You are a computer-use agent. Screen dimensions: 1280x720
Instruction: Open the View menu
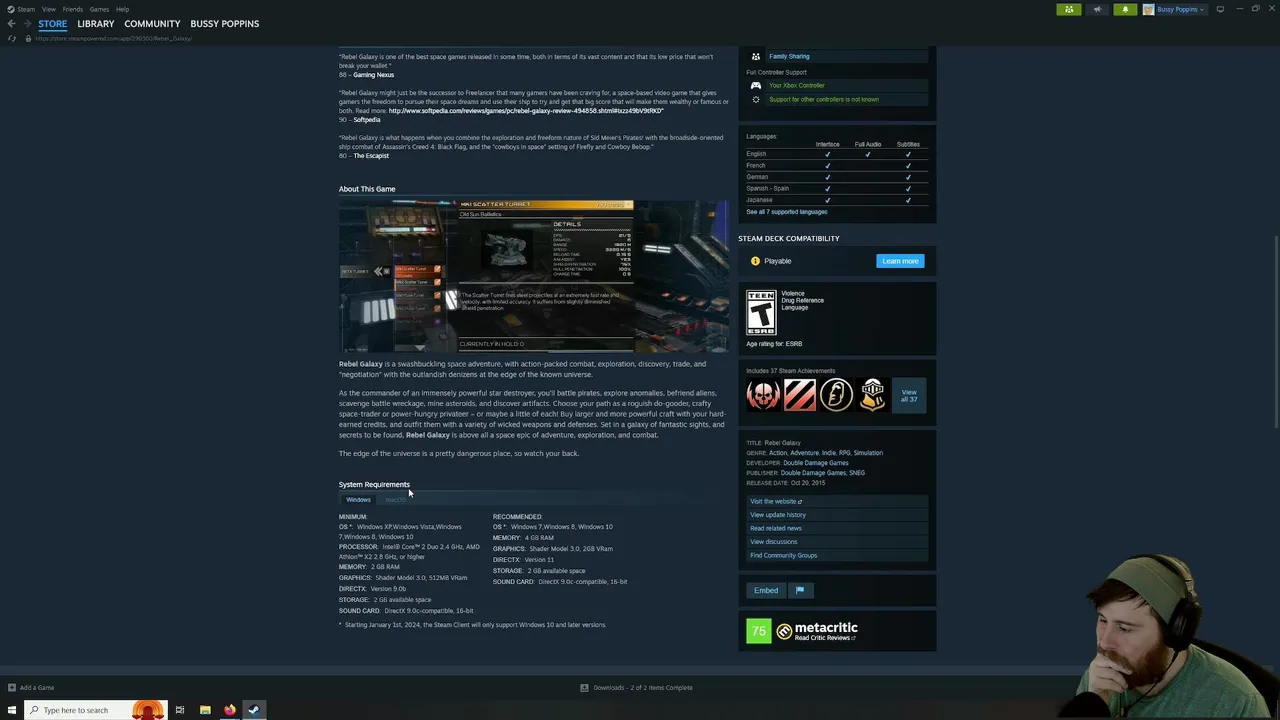coord(49,9)
